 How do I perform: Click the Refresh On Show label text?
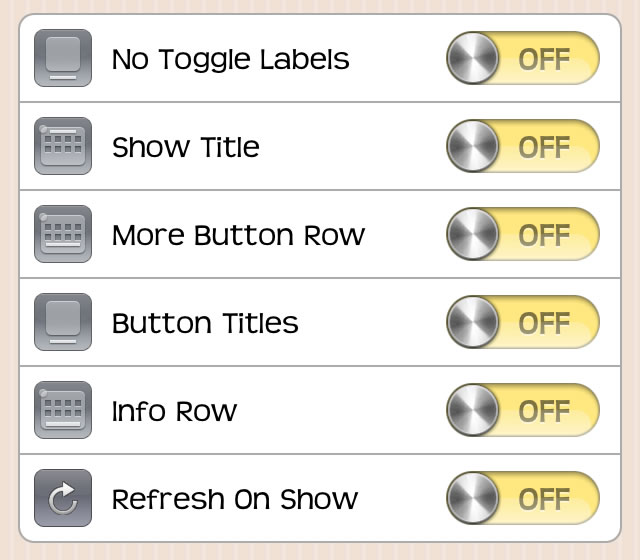(x=235, y=499)
